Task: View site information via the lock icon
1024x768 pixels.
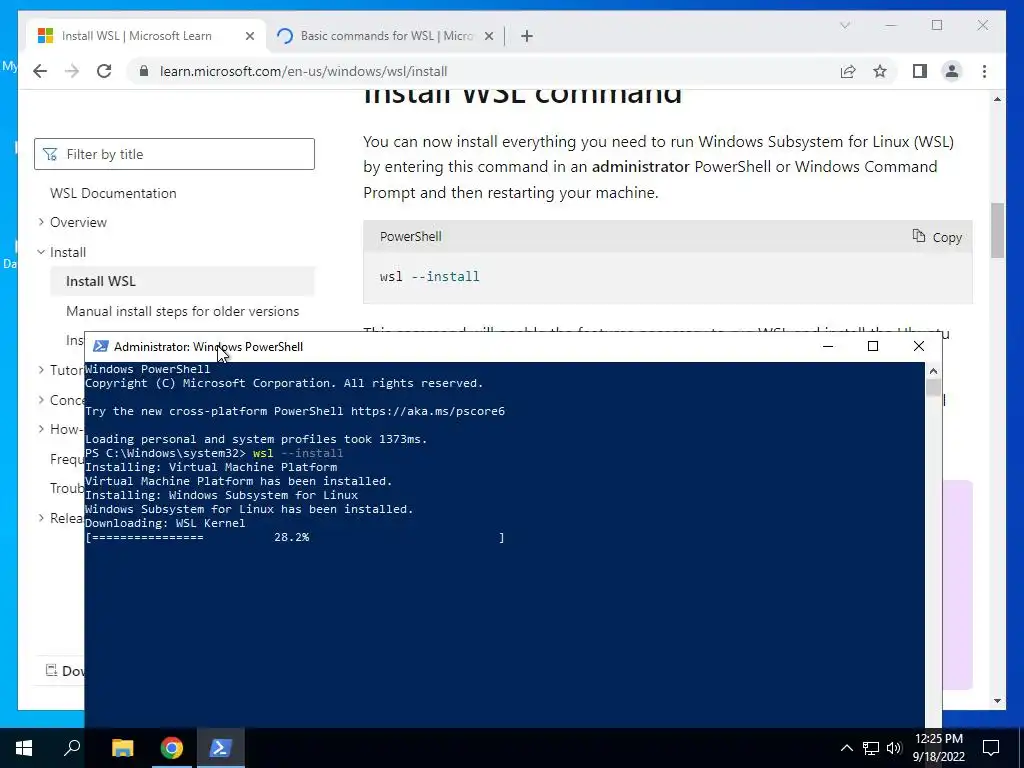Action: point(144,71)
